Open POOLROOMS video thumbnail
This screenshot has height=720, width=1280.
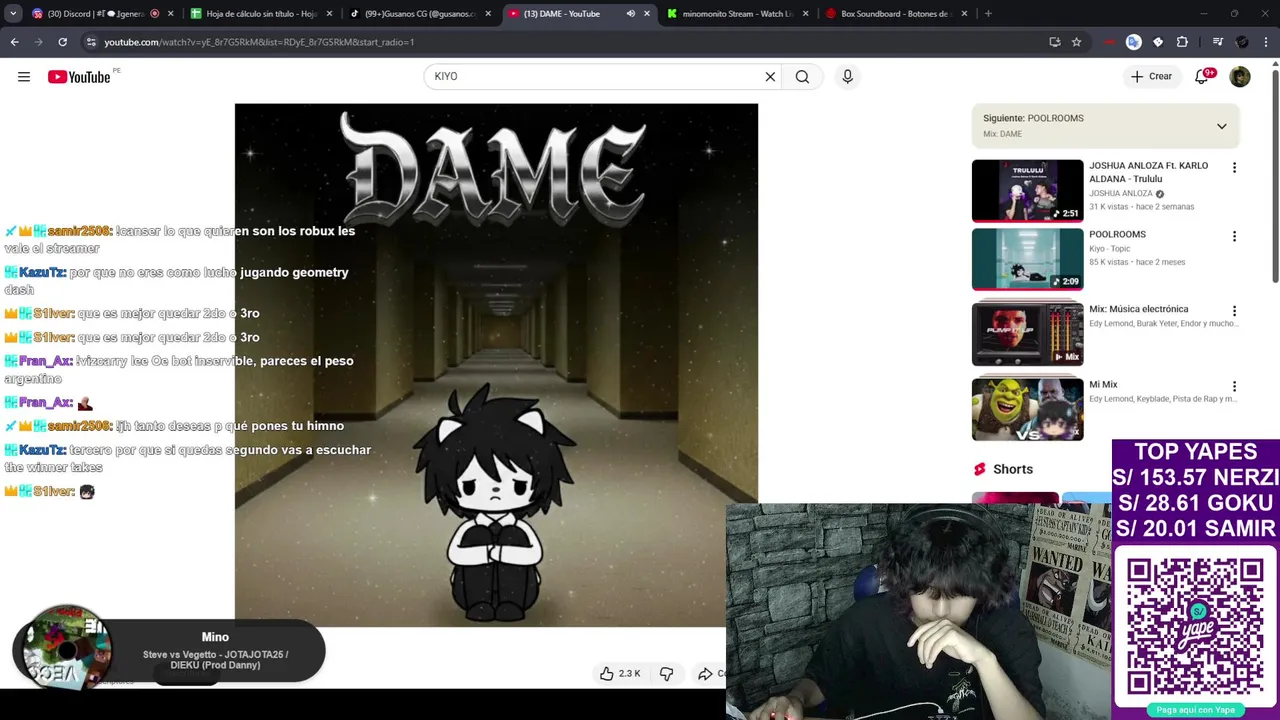coord(1027,259)
